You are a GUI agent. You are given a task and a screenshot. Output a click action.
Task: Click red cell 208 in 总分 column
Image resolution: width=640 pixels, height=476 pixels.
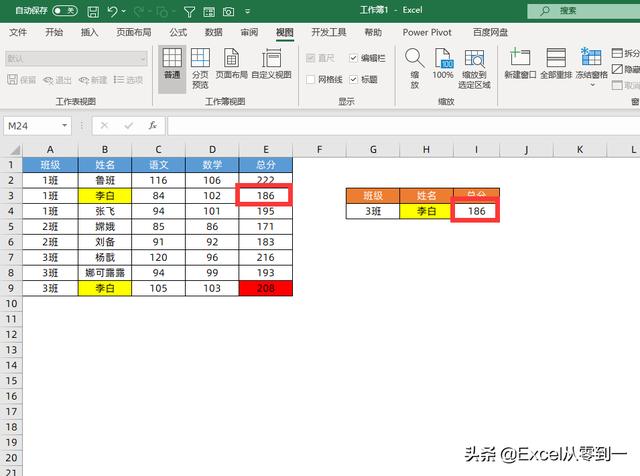tap(266, 288)
